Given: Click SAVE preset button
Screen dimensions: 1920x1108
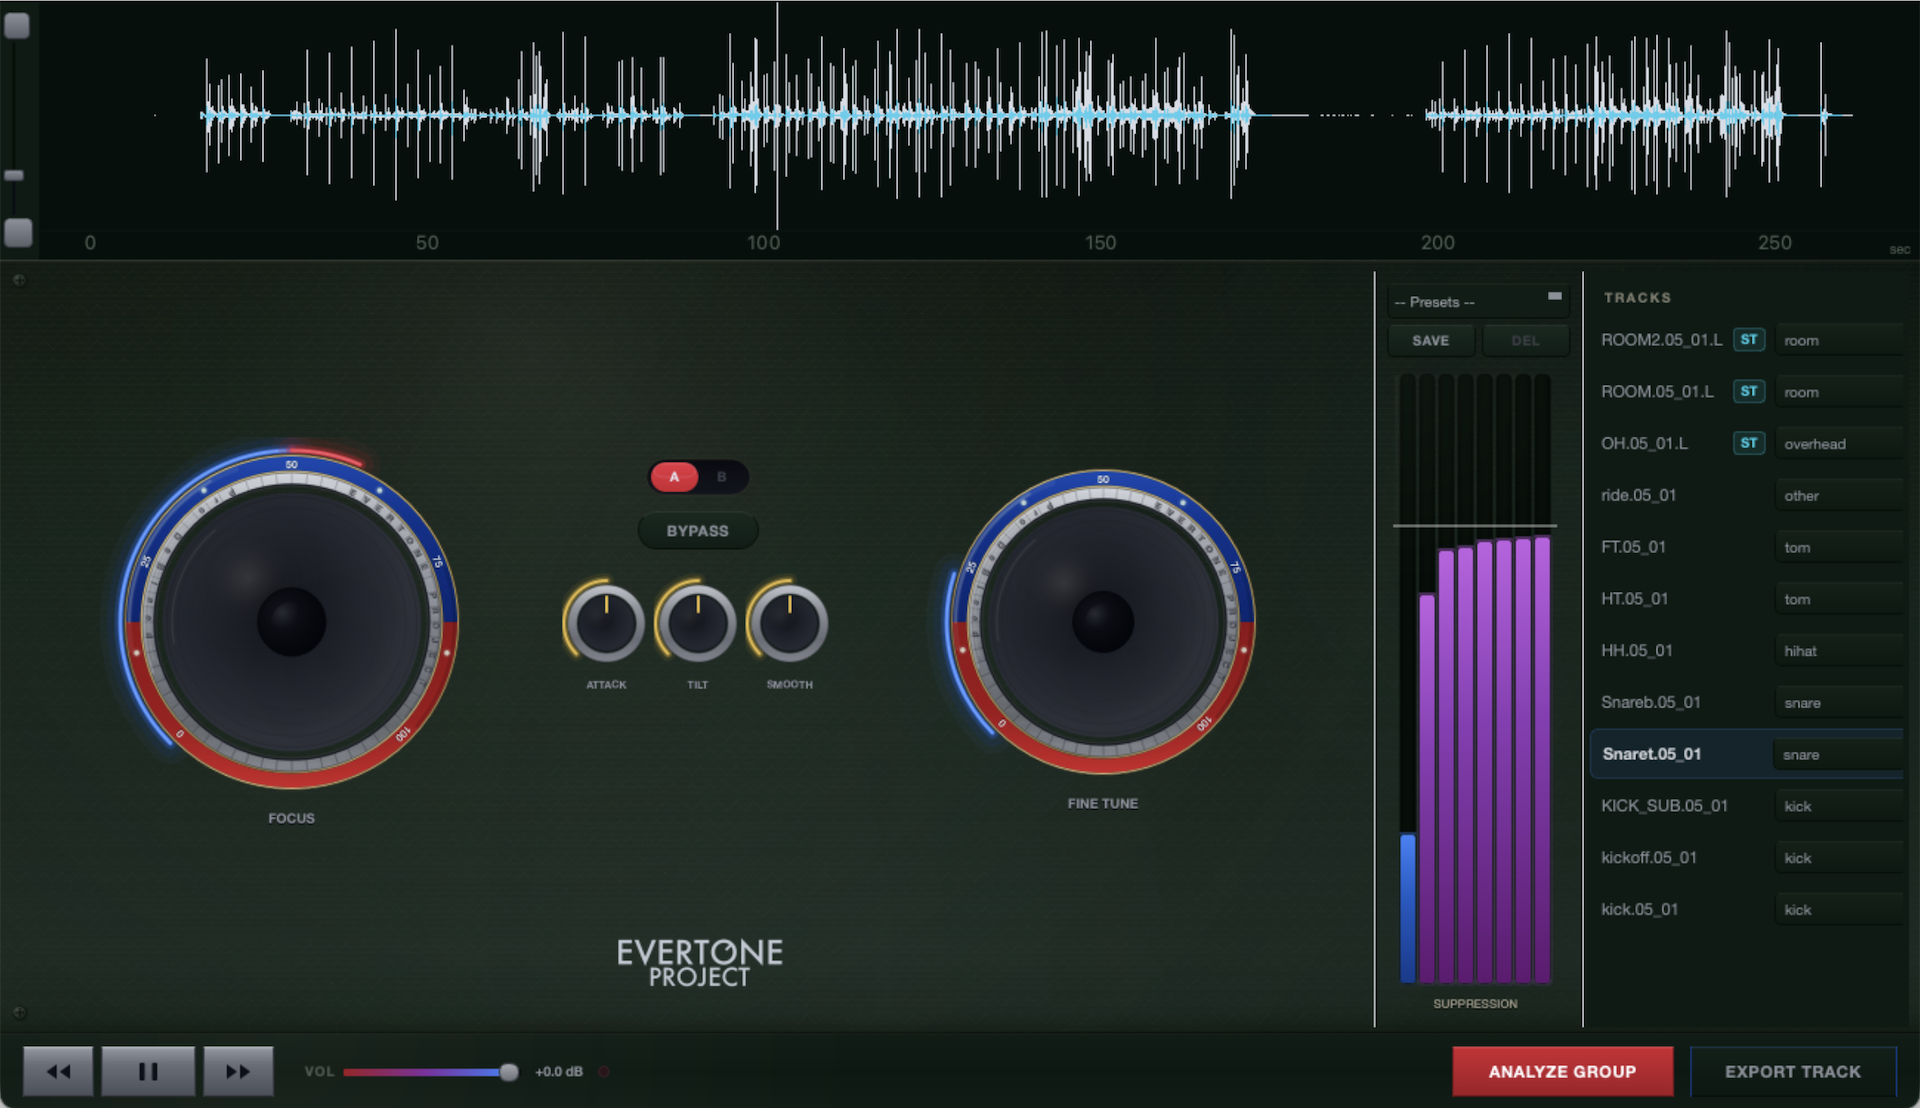Looking at the screenshot, I should (1430, 341).
